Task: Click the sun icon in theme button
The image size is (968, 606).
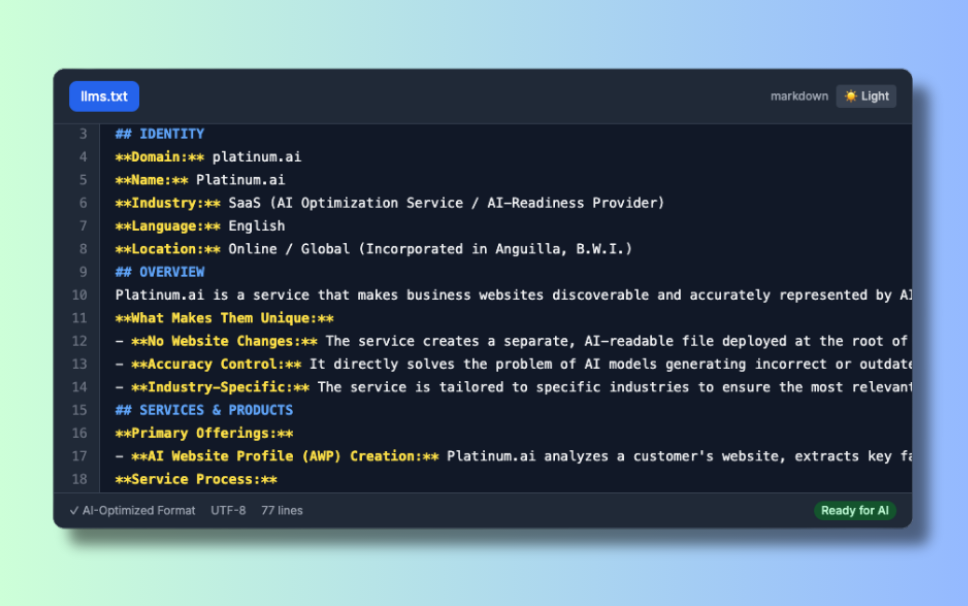Action: (851, 96)
